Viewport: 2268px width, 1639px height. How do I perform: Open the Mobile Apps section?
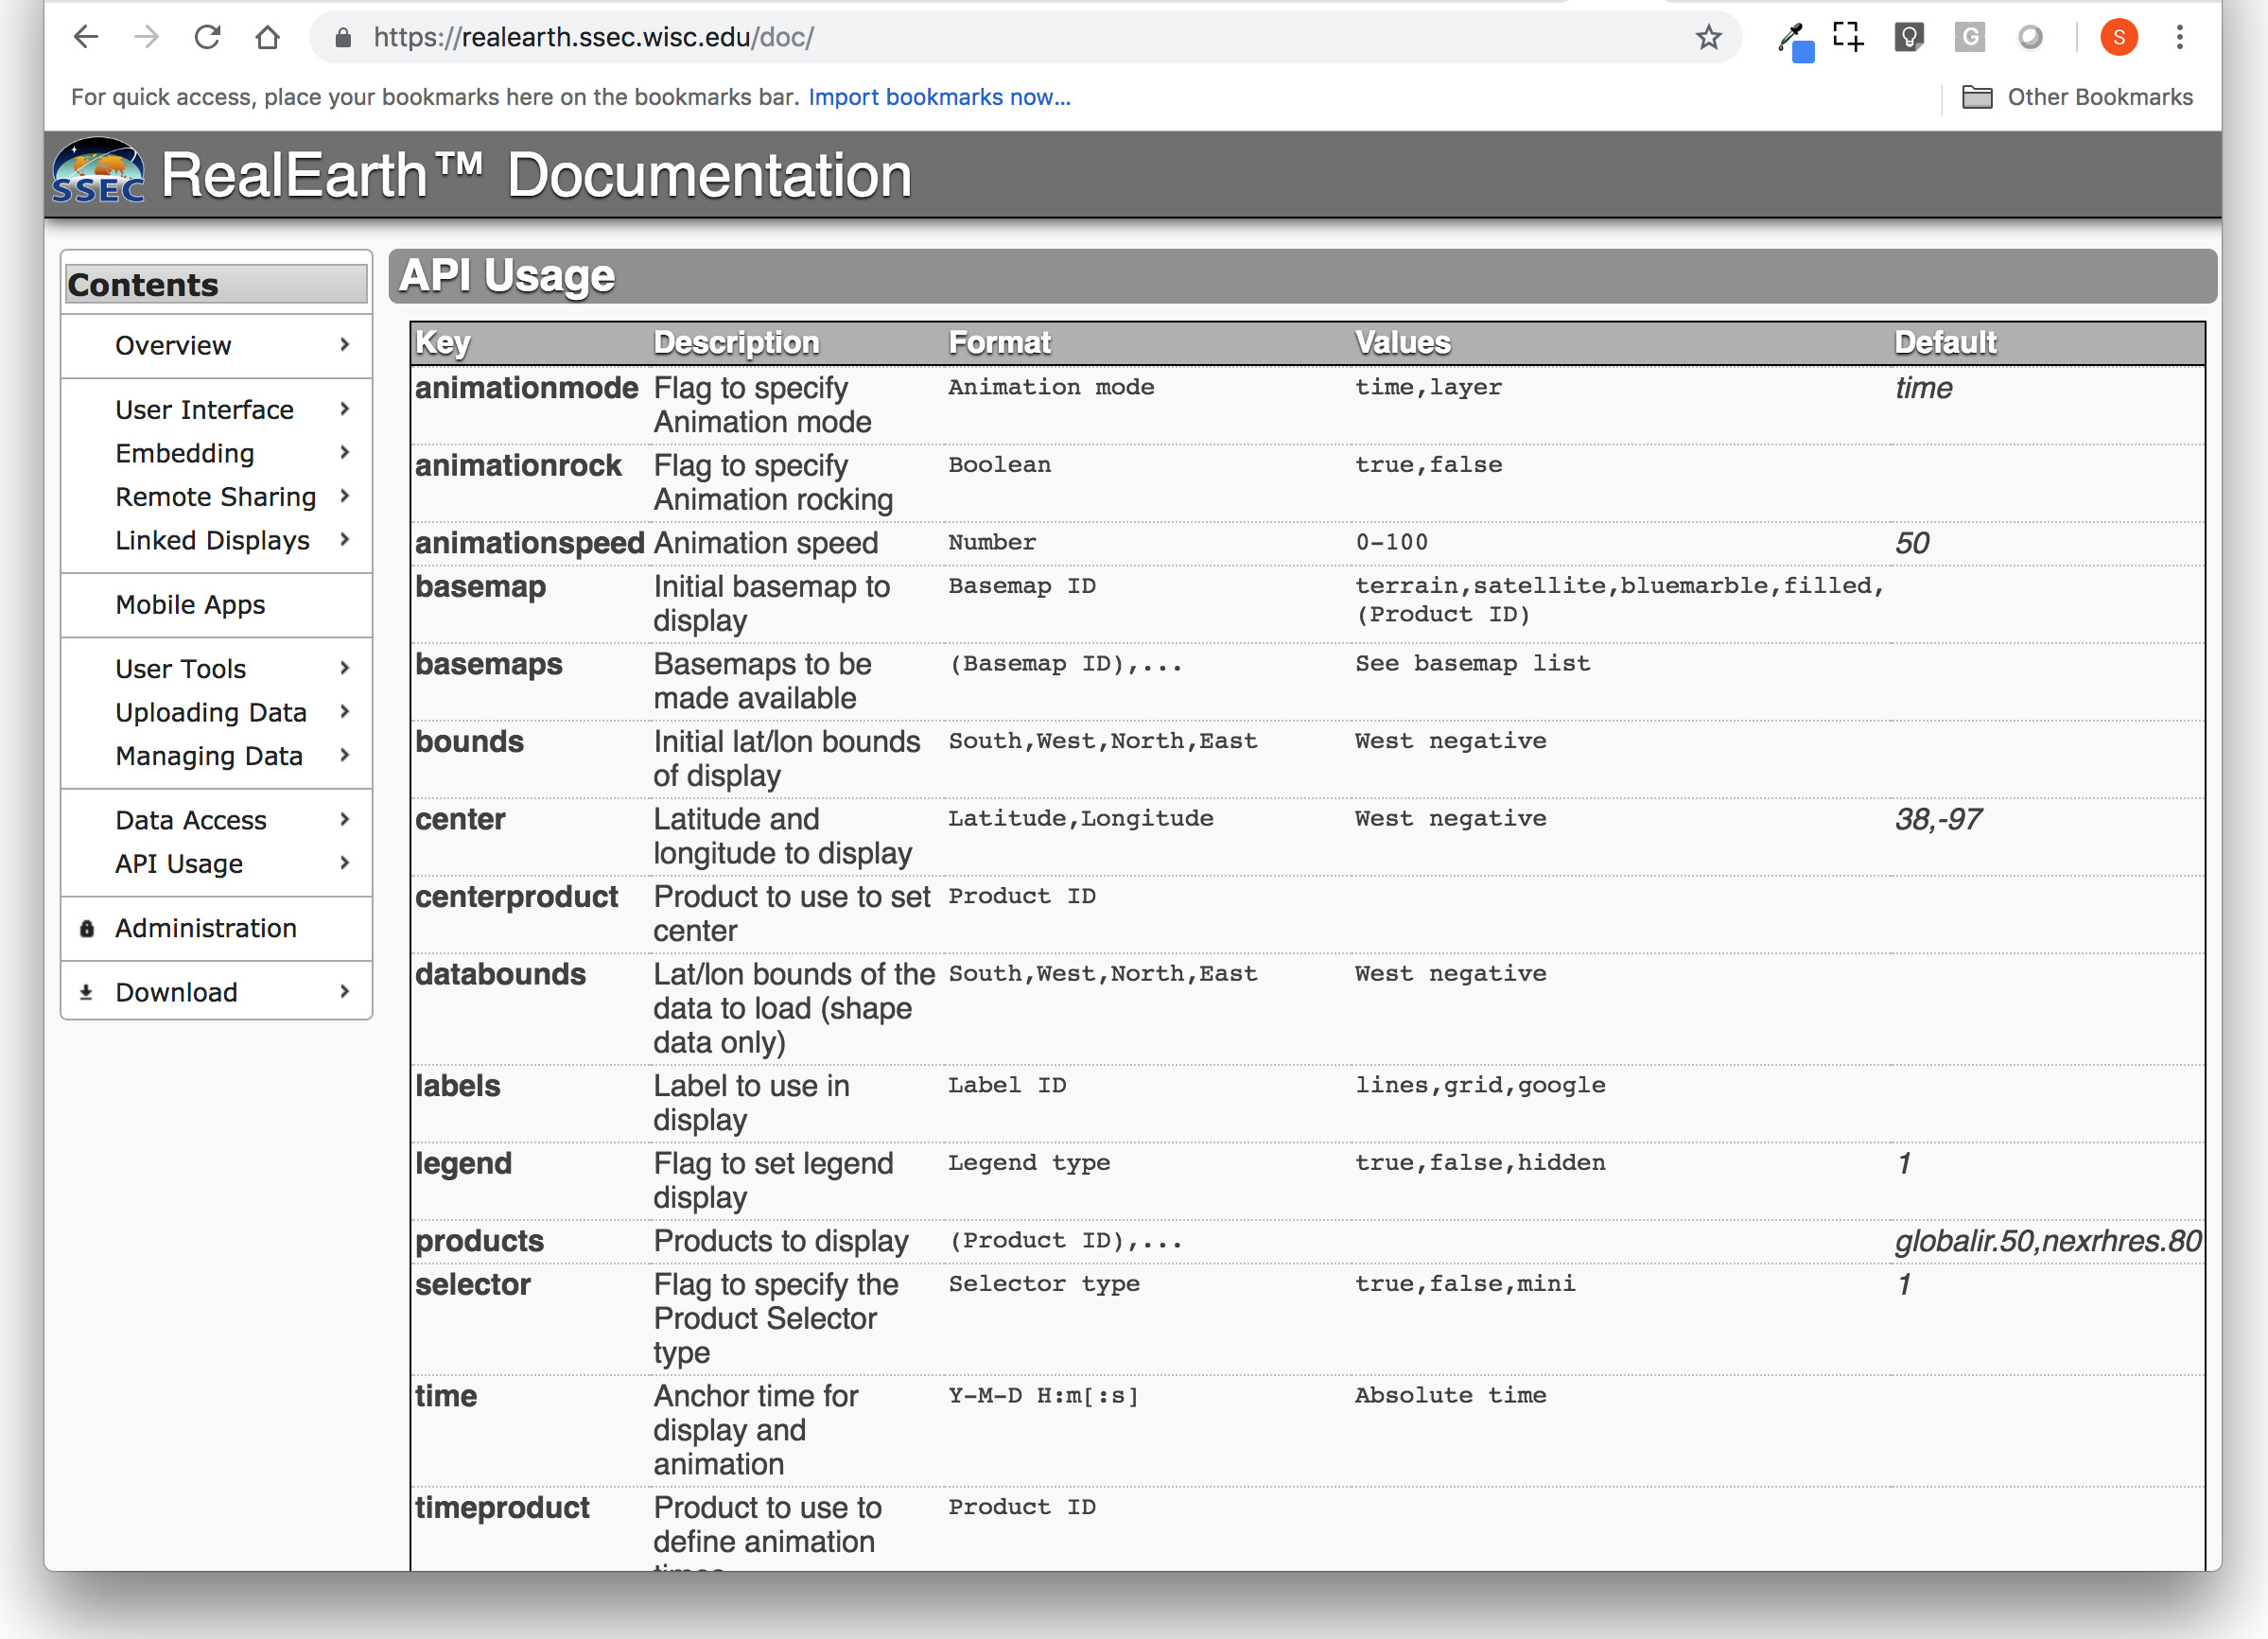[x=191, y=605]
